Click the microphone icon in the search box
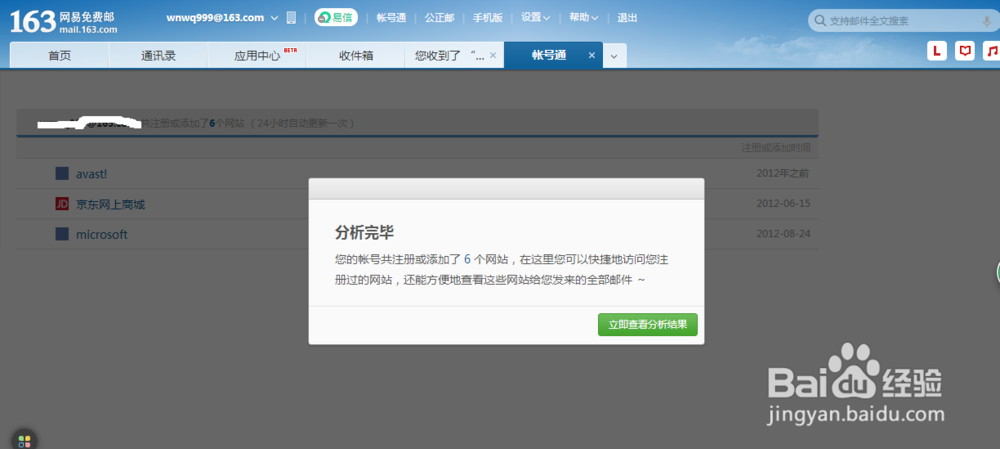 coord(987,21)
